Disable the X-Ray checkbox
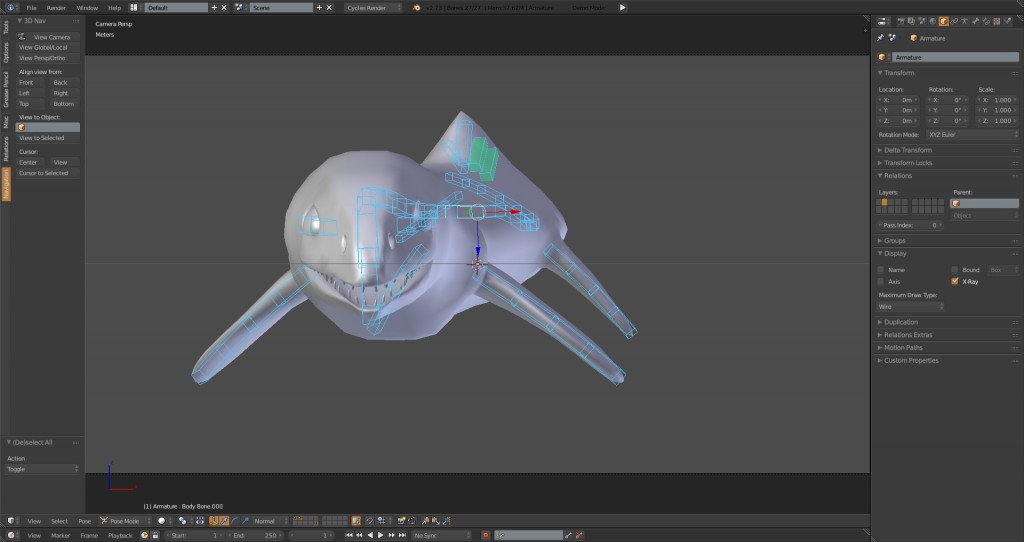The image size is (1024, 542). tap(955, 281)
